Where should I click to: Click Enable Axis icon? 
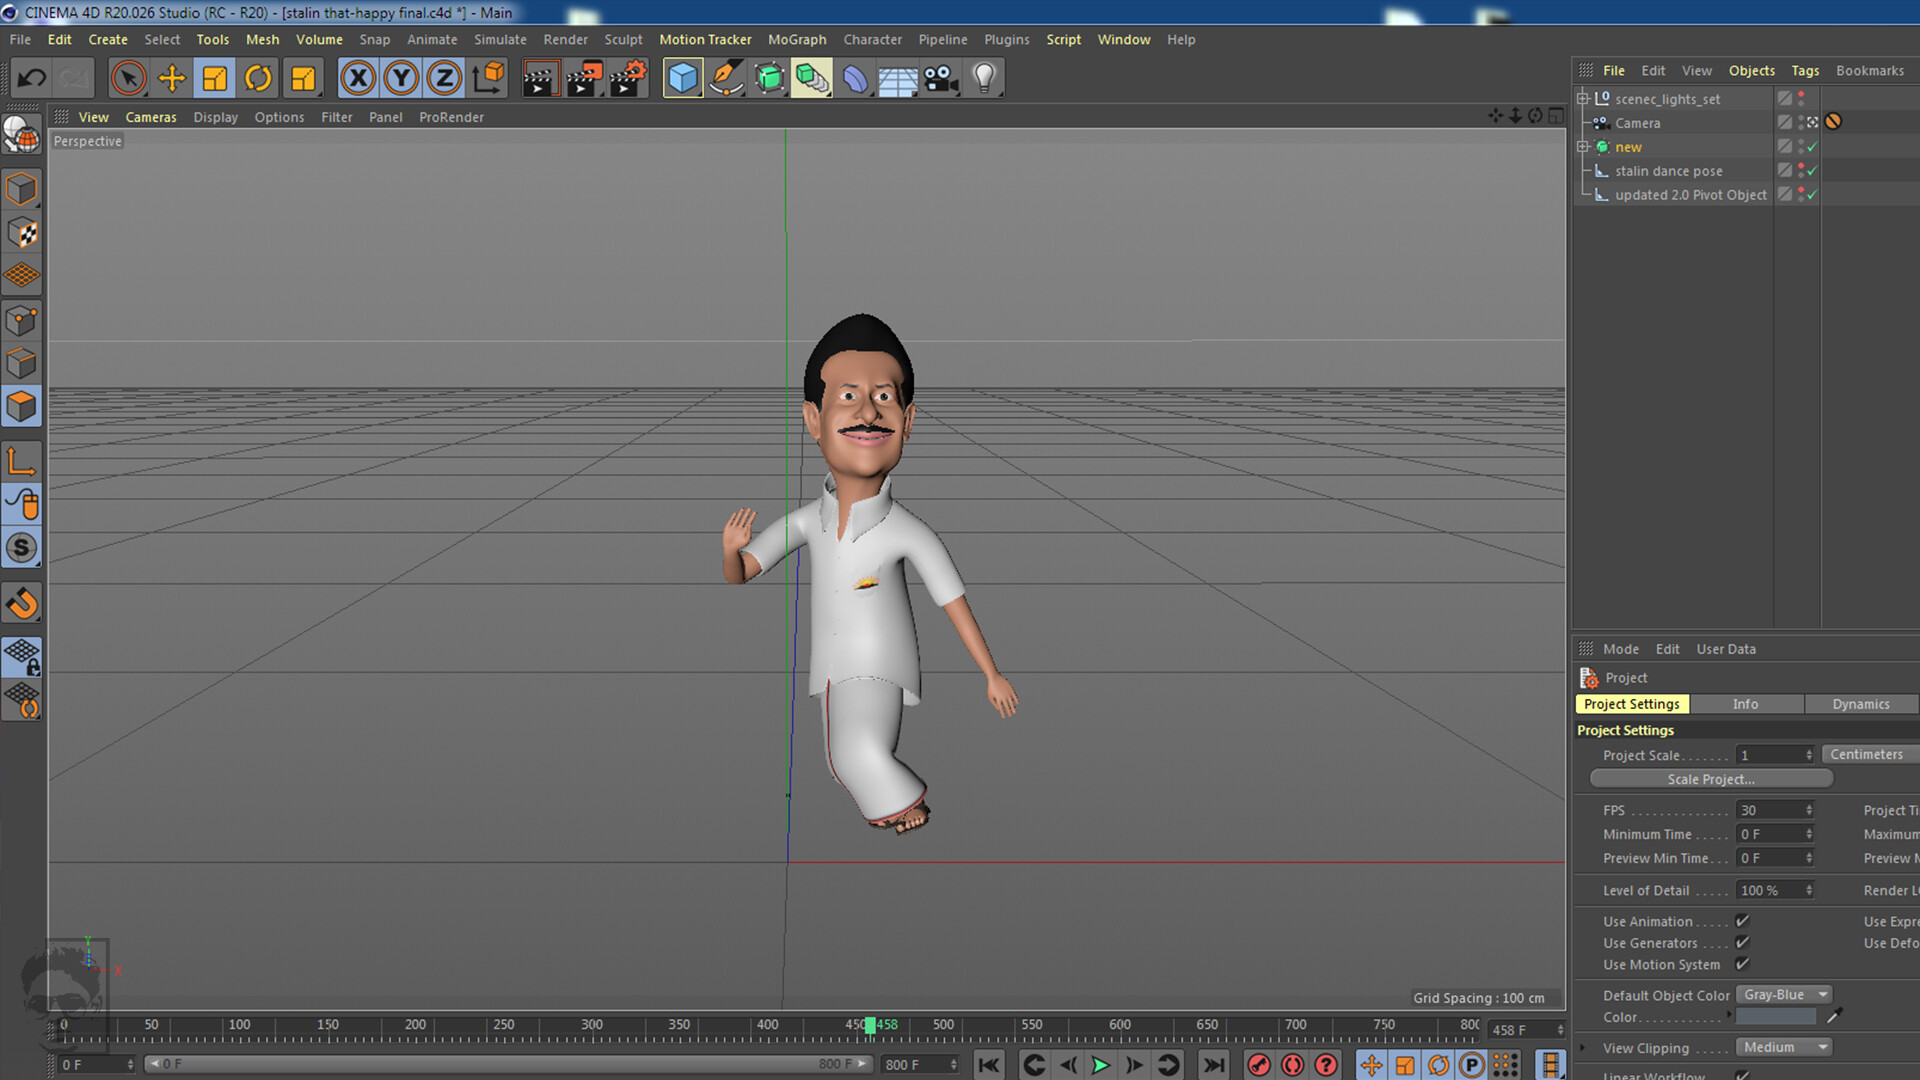tap(22, 461)
